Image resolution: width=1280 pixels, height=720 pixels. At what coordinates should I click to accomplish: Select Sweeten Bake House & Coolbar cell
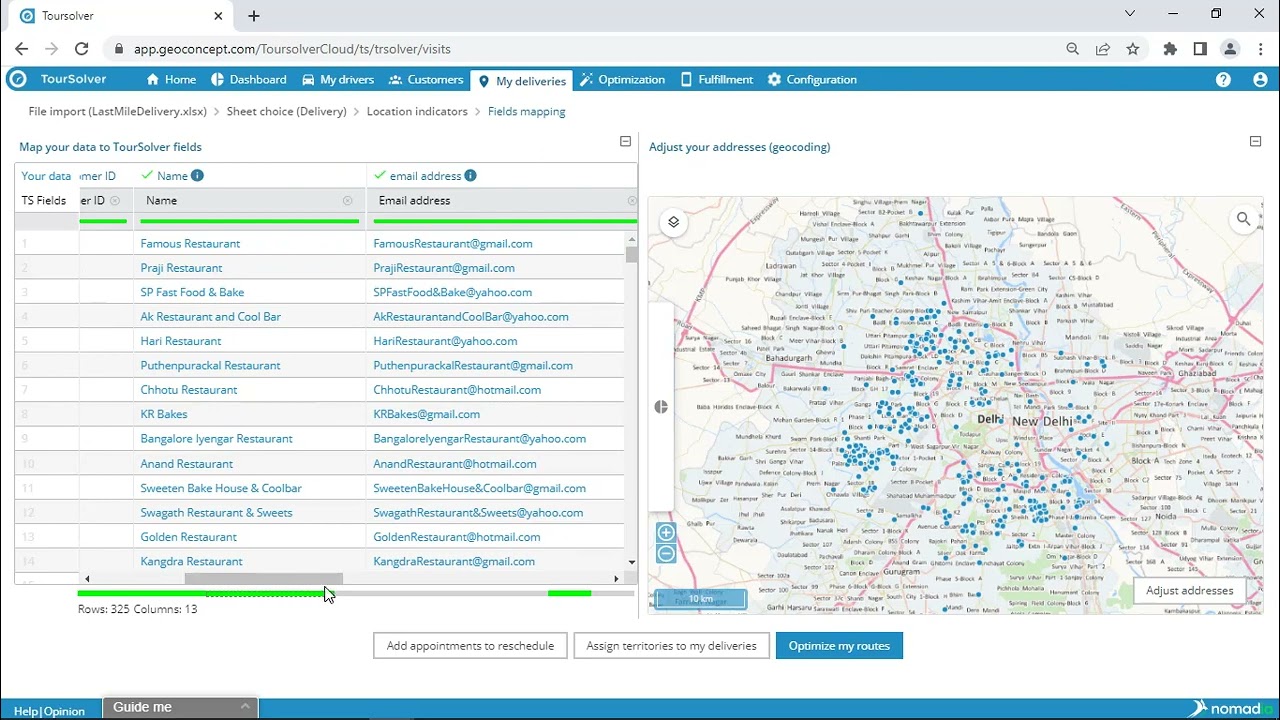pos(221,488)
